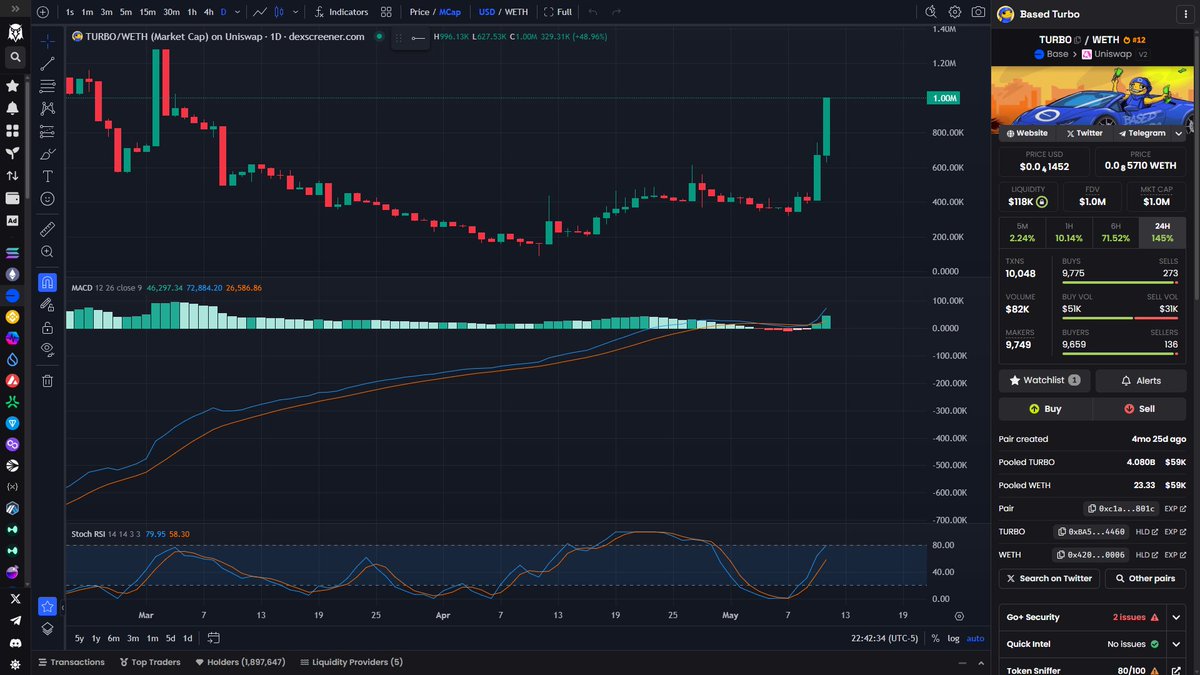Switch chart to Price mode
The width and height of the screenshot is (1200, 675).
pos(419,12)
